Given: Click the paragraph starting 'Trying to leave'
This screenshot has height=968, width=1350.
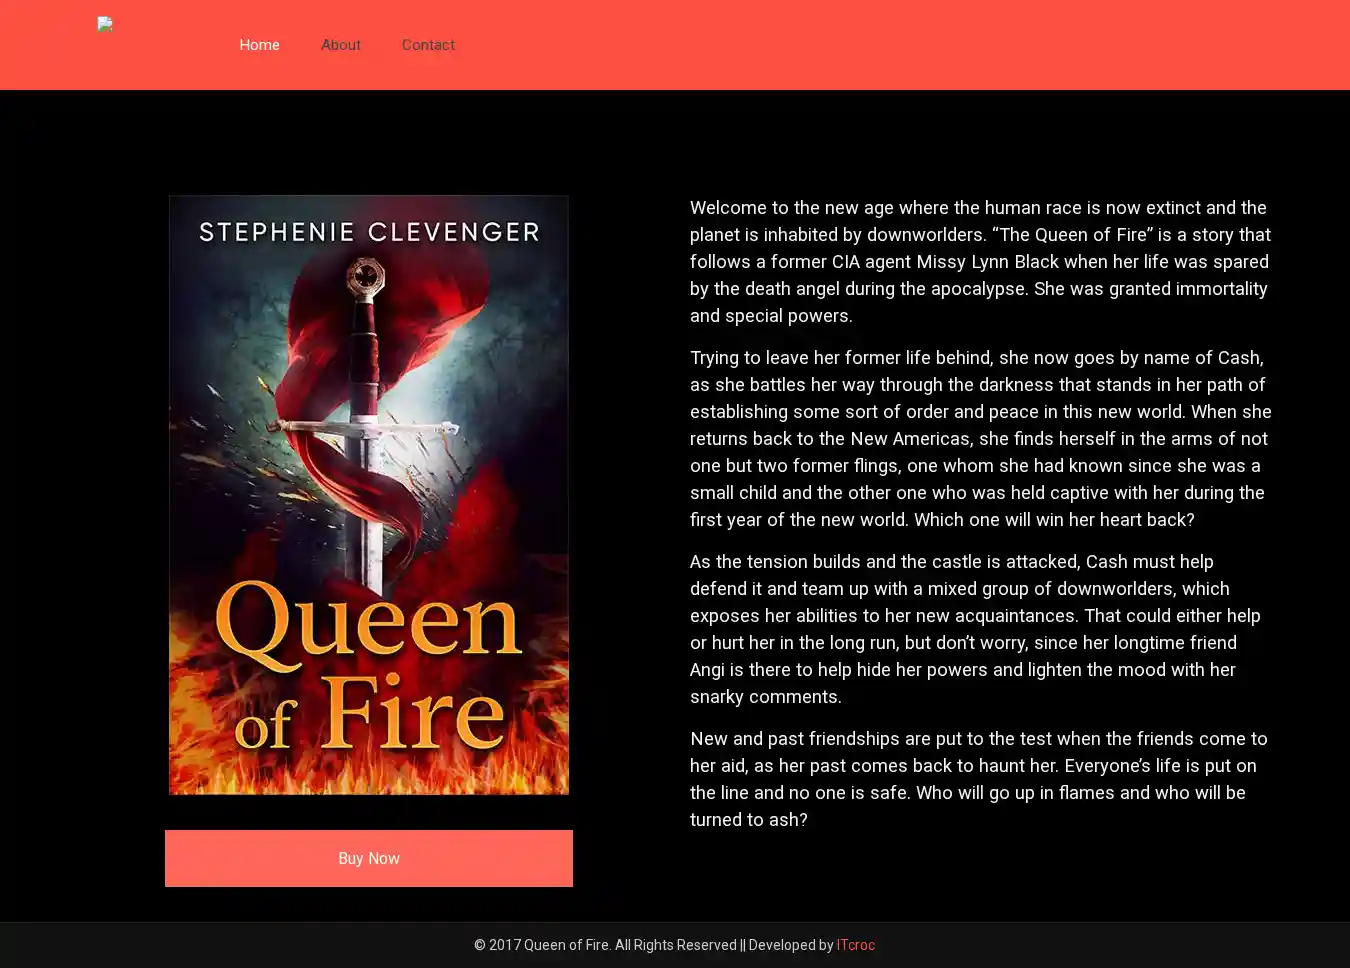Looking at the screenshot, I should pos(980,439).
